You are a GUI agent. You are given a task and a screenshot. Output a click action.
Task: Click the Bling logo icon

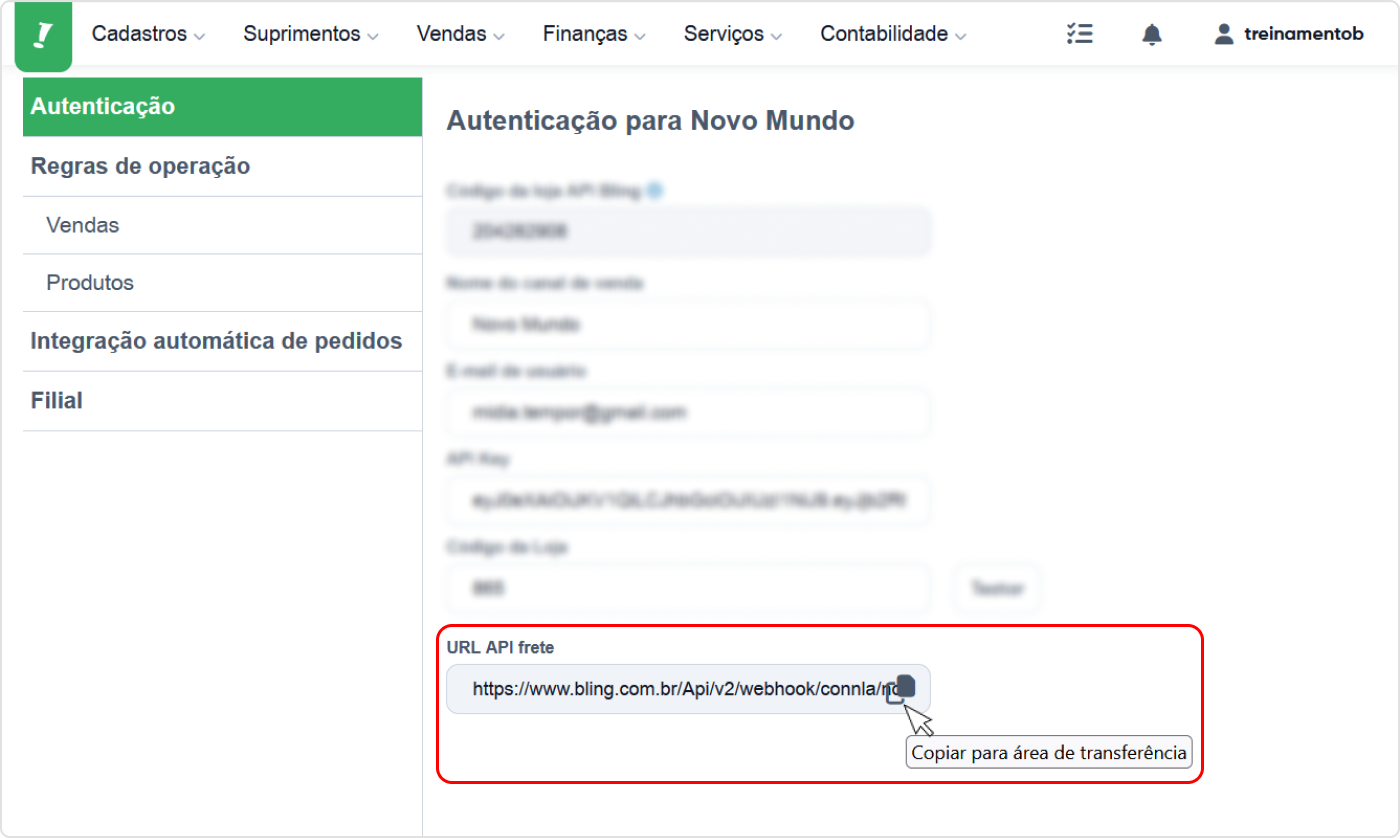click(43, 36)
